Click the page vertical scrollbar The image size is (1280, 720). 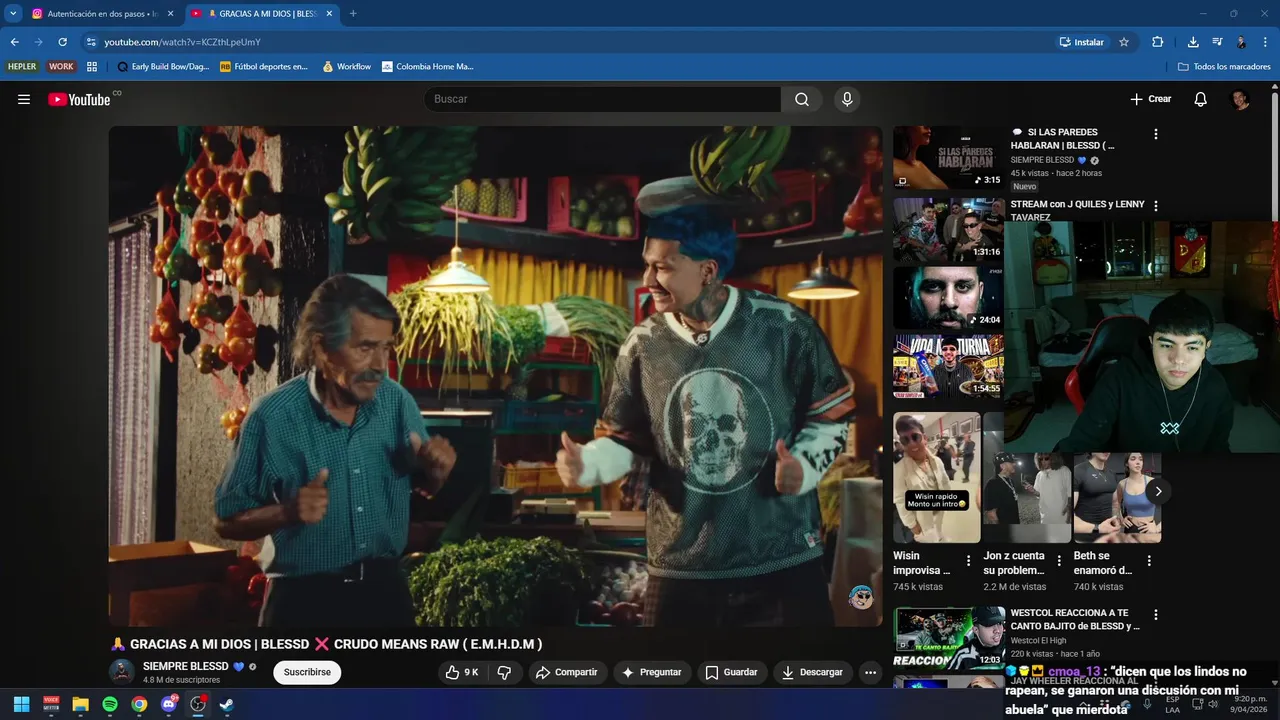pyautogui.click(x=1275, y=156)
